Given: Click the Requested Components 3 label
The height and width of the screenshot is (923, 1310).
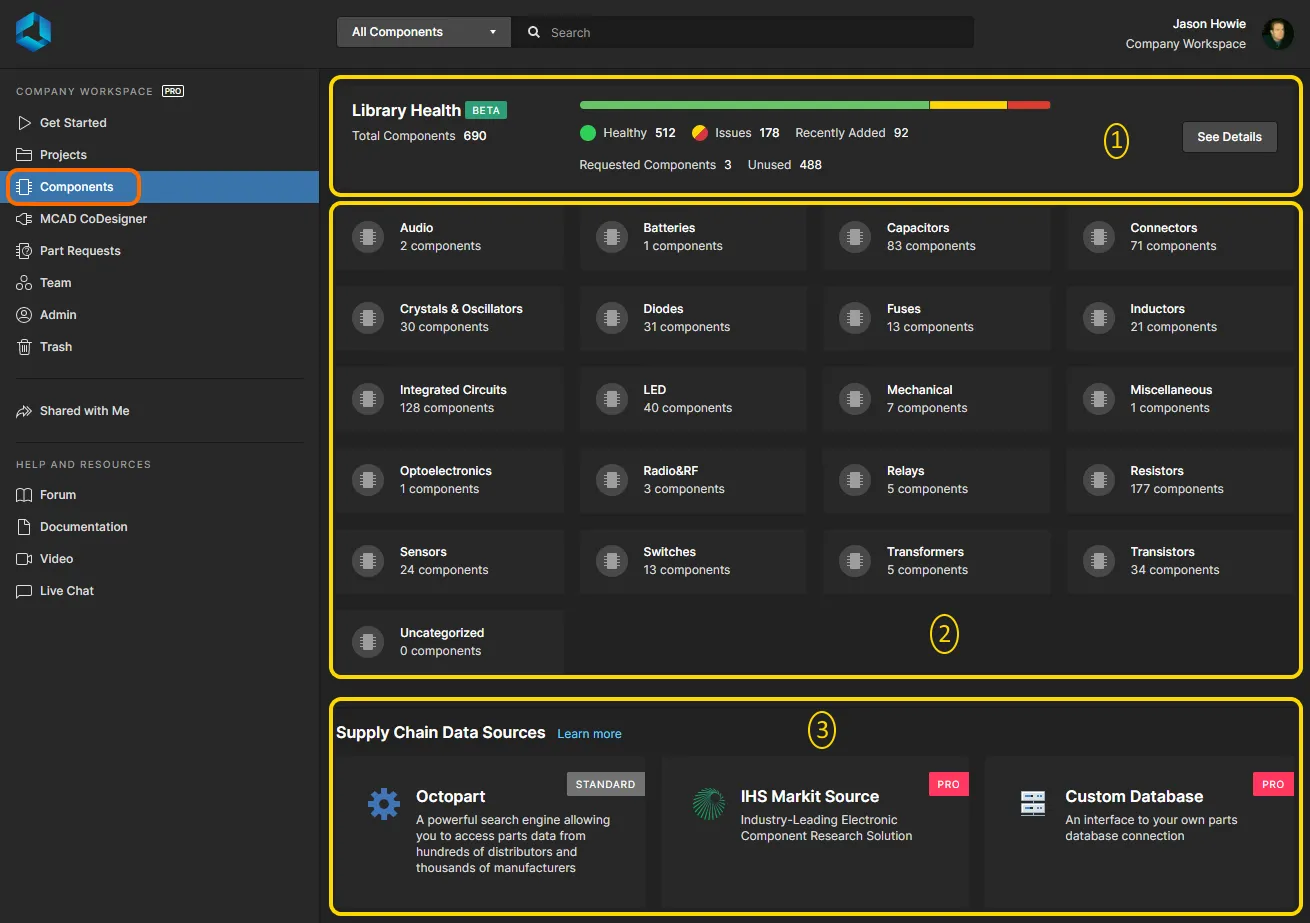Looking at the screenshot, I should coord(656,165).
